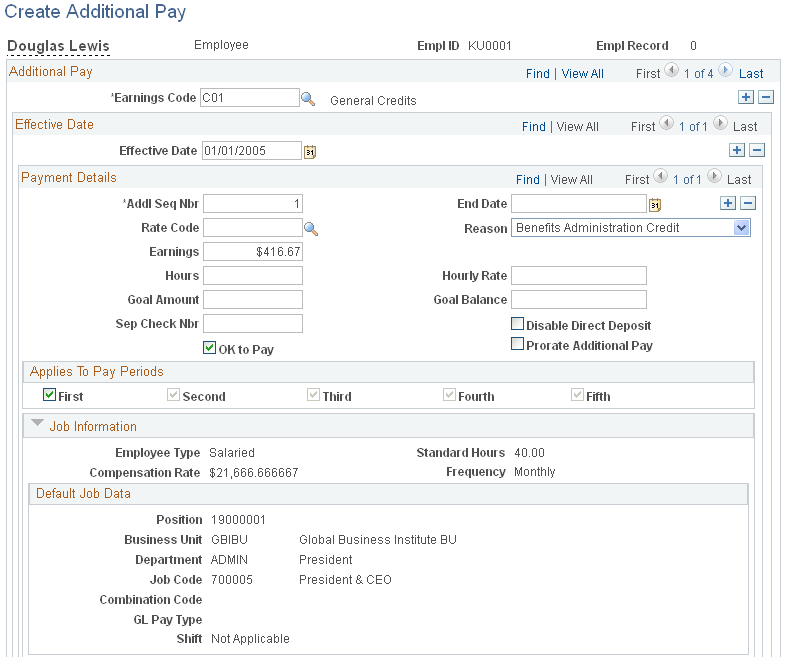
Task: Click Position value 19000001
Action: coord(238,520)
